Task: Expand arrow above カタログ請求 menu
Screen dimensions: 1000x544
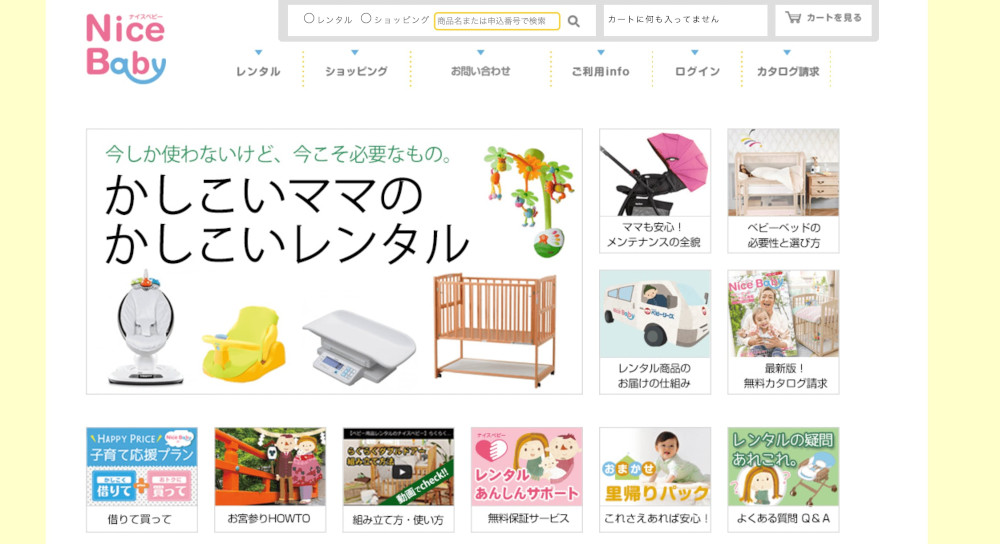Action: (787, 52)
